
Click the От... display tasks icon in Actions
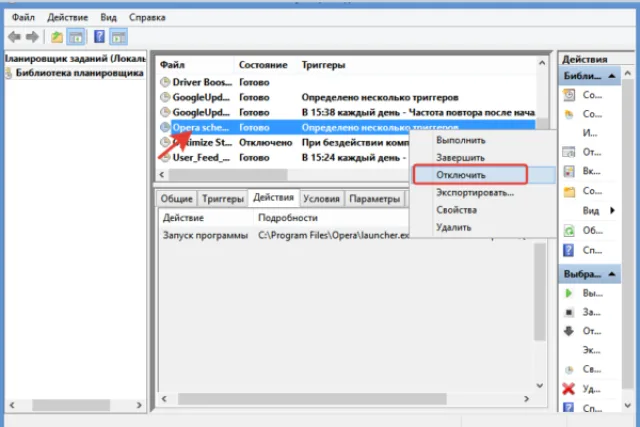(x=569, y=152)
